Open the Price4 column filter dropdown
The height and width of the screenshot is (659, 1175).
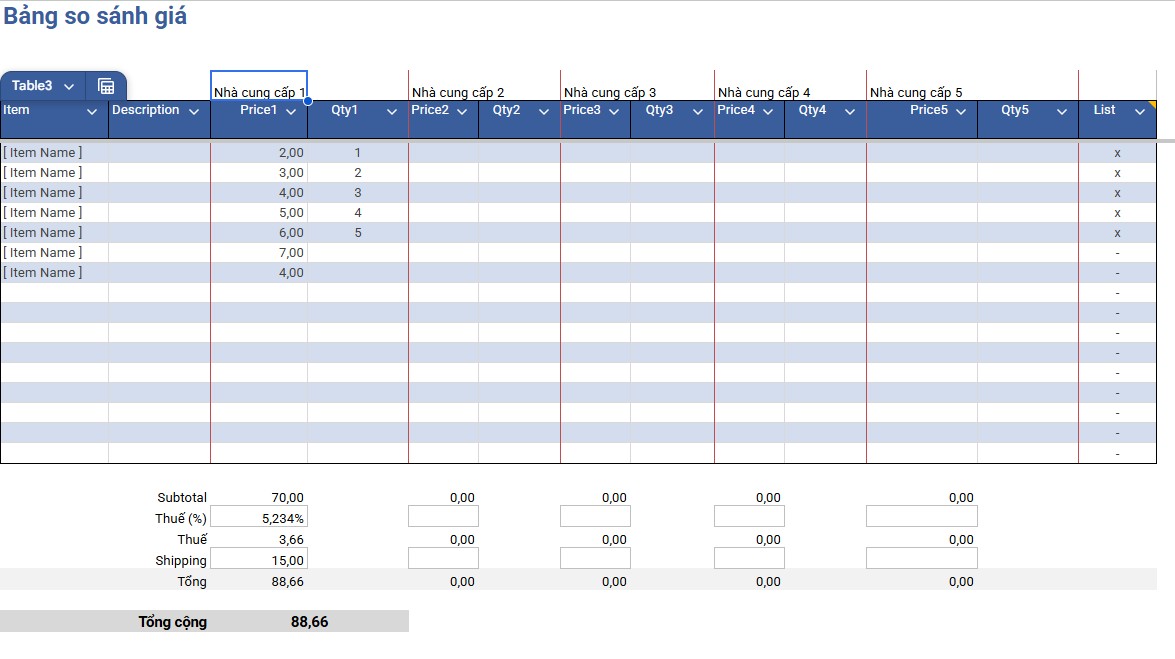coord(768,112)
